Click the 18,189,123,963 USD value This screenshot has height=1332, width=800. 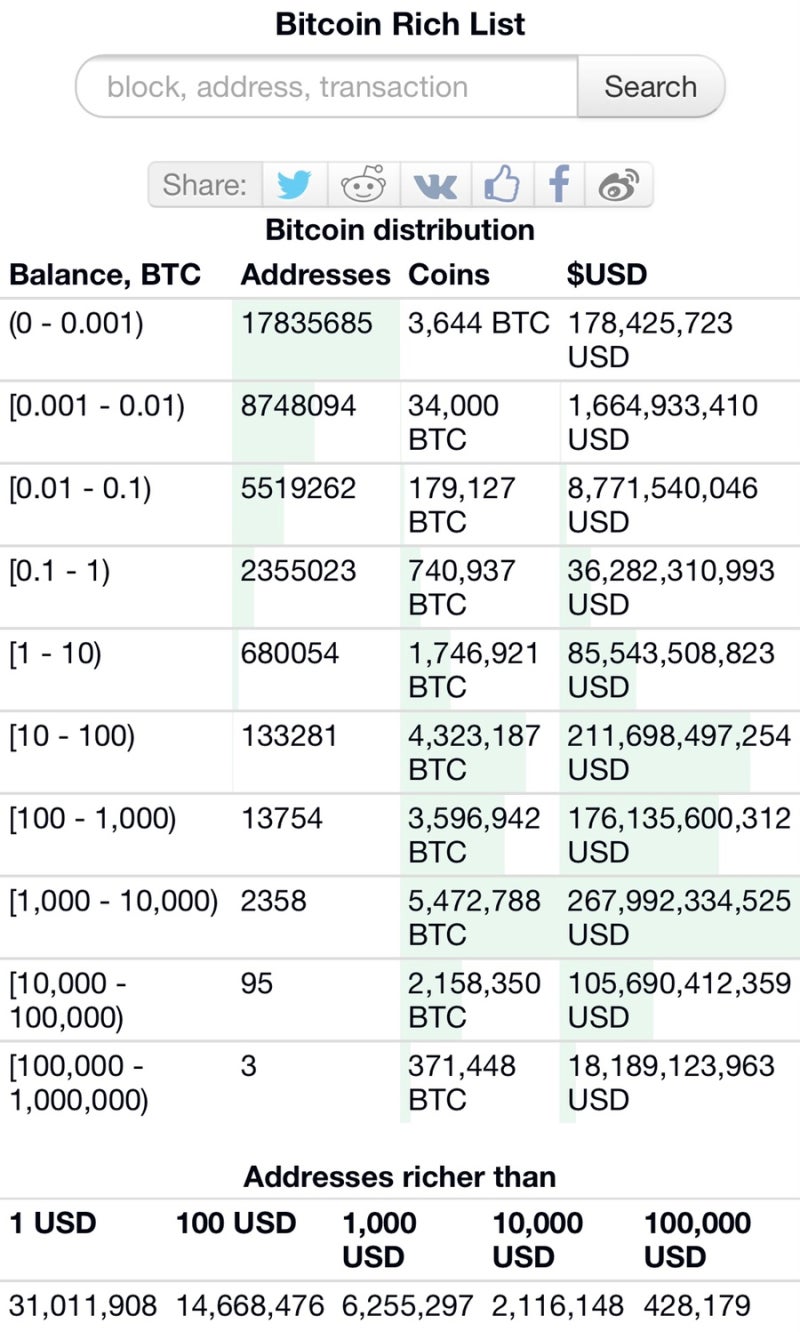tap(671, 1082)
